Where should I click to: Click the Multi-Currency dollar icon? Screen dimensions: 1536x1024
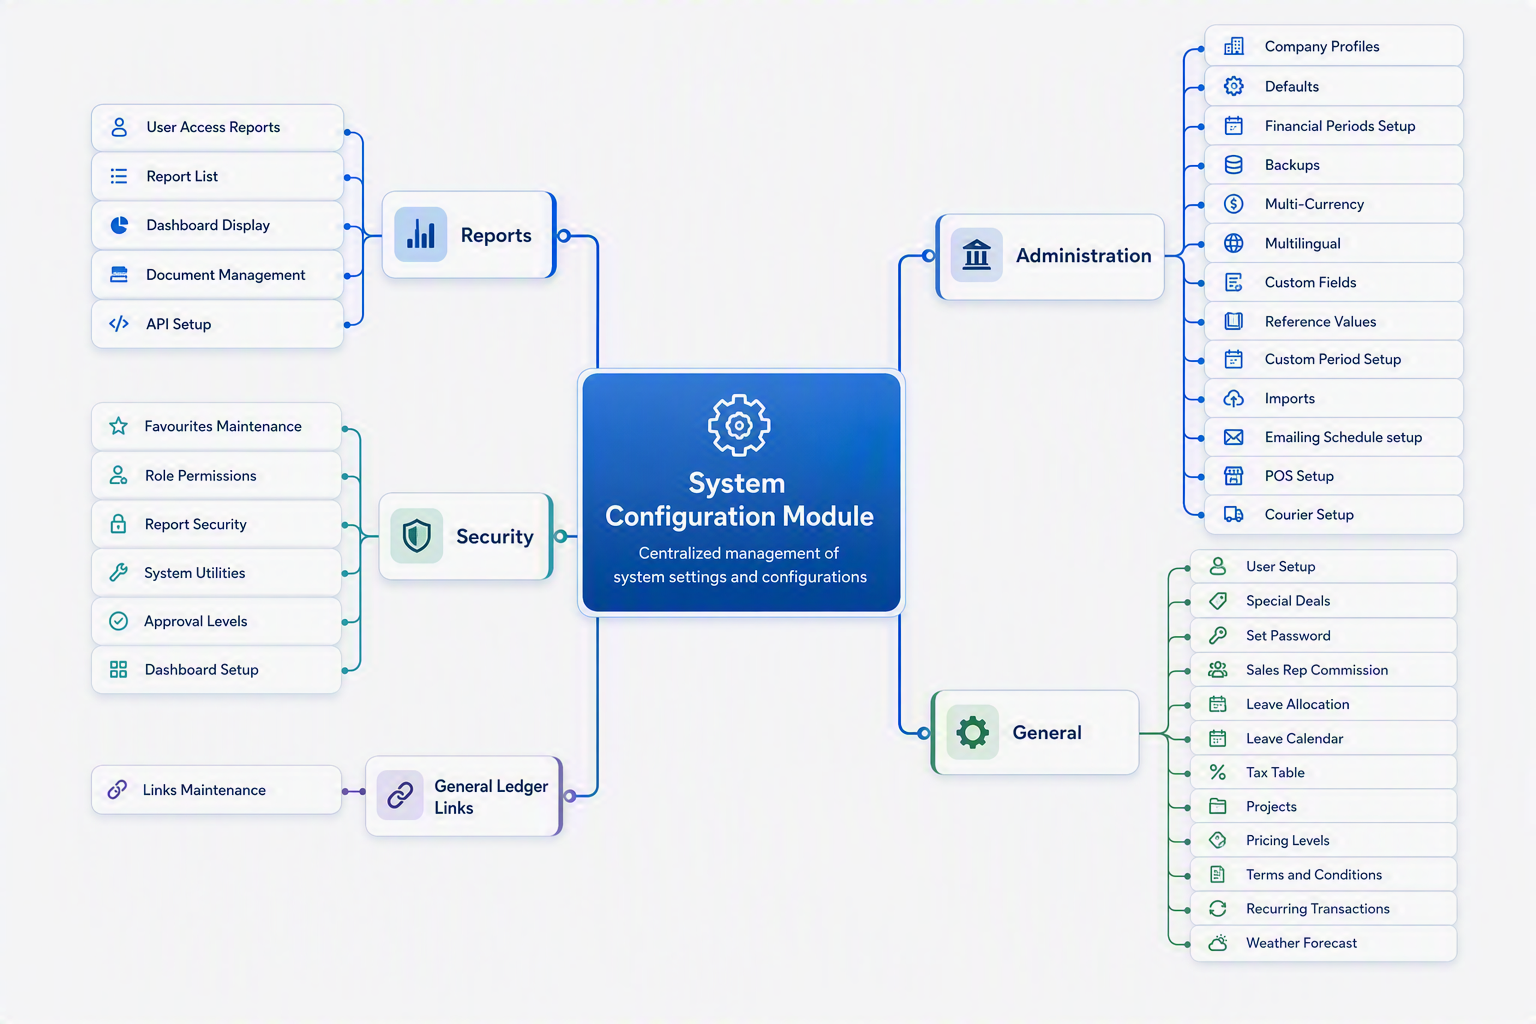coord(1234,204)
